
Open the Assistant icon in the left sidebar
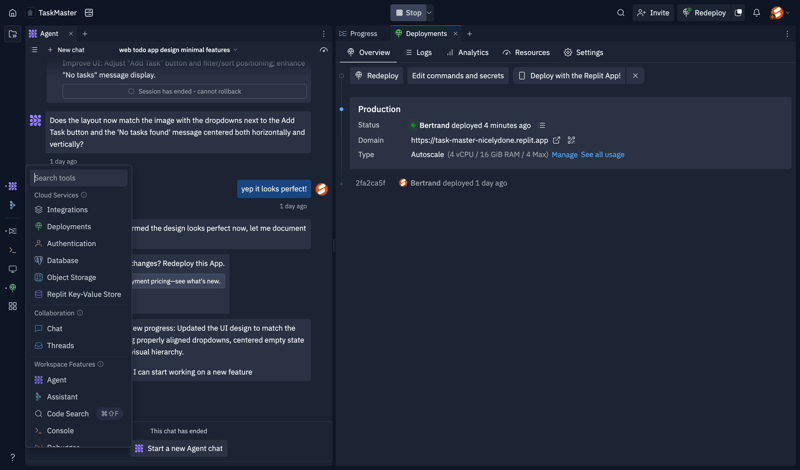pos(13,205)
